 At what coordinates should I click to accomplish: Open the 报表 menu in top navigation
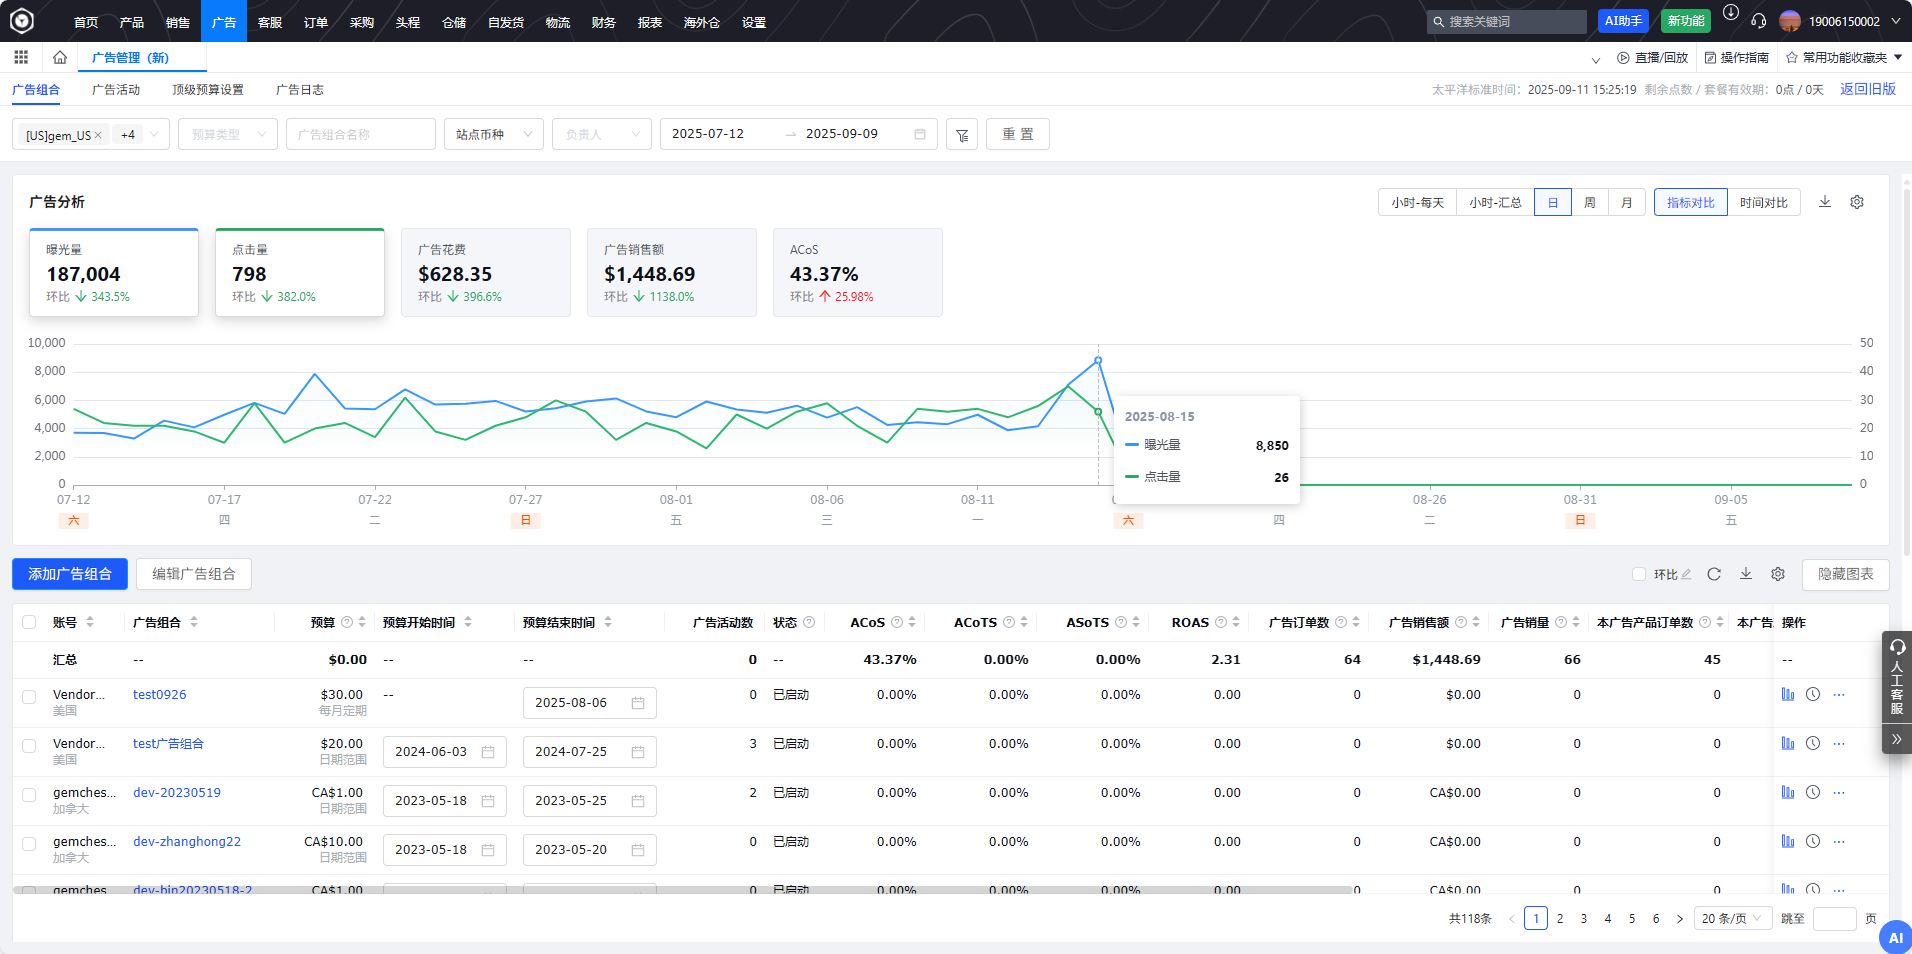click(x=650, y=22)
